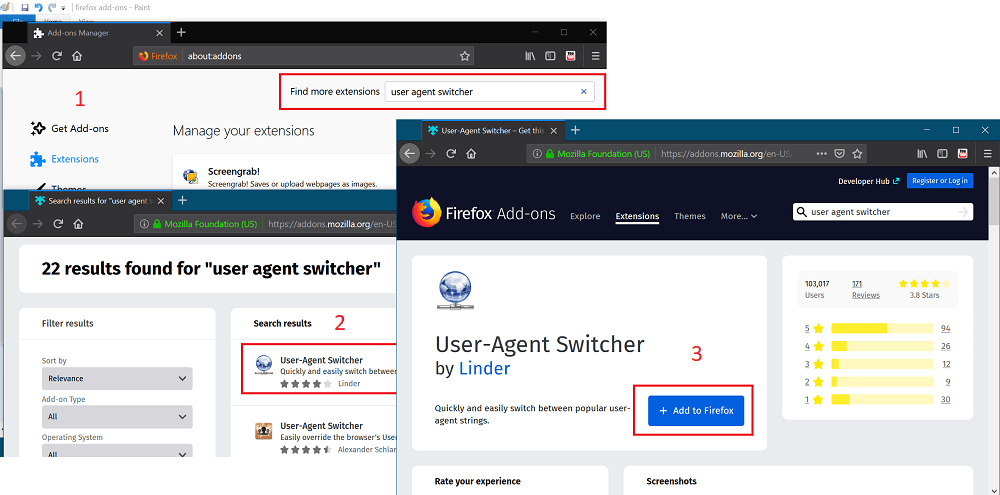Click Home icon in about:addons window
1000x495 pixels.
coord(77,56)
